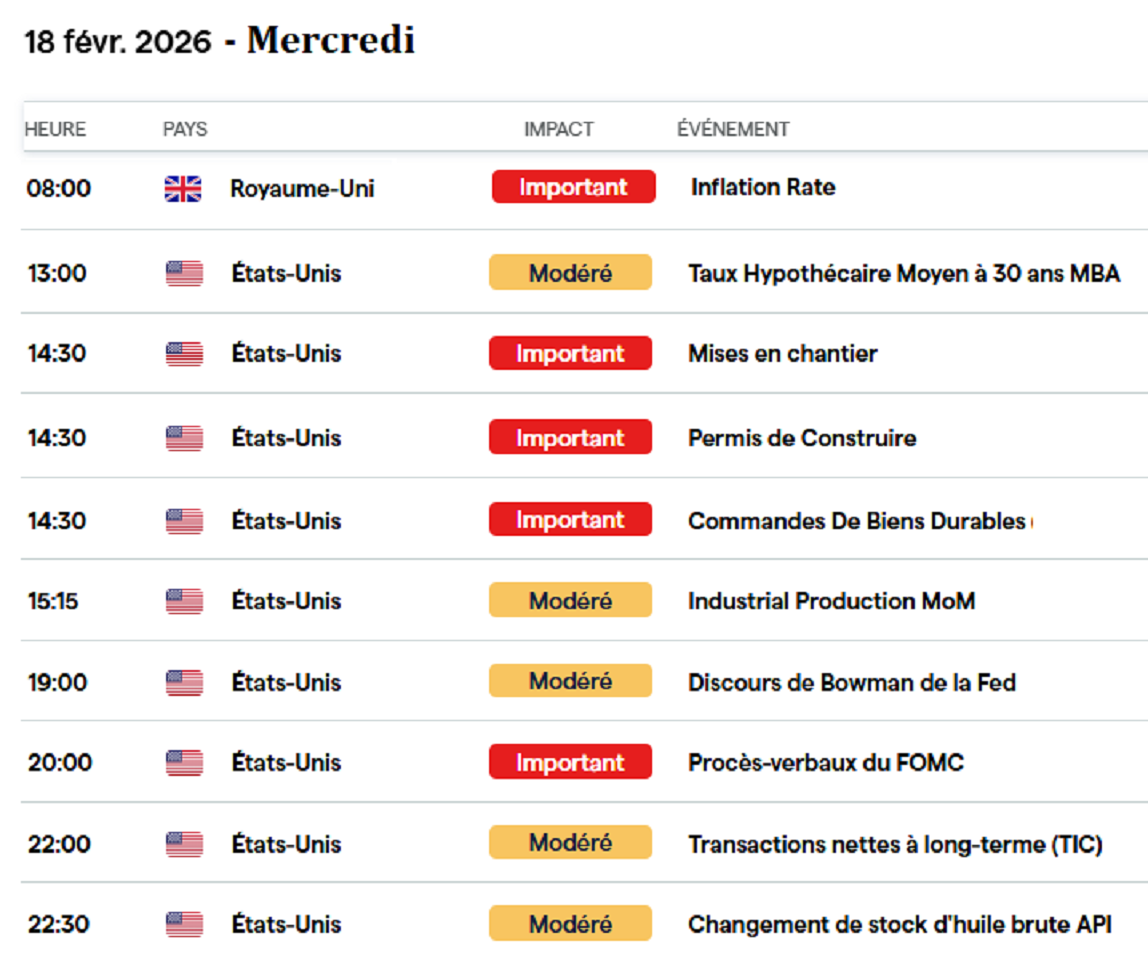Click the US flag in FOMC minutes row

click(184, 762)
